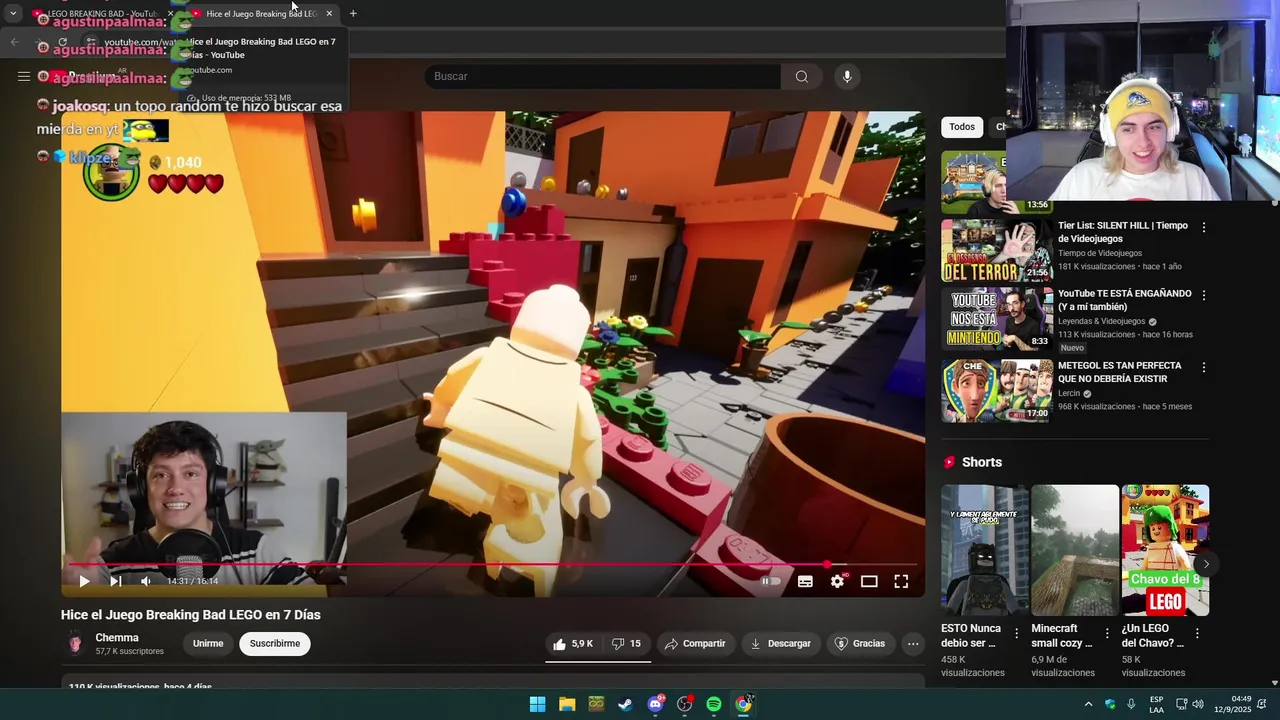Toggle subtitles in the video player

[805, 581]
